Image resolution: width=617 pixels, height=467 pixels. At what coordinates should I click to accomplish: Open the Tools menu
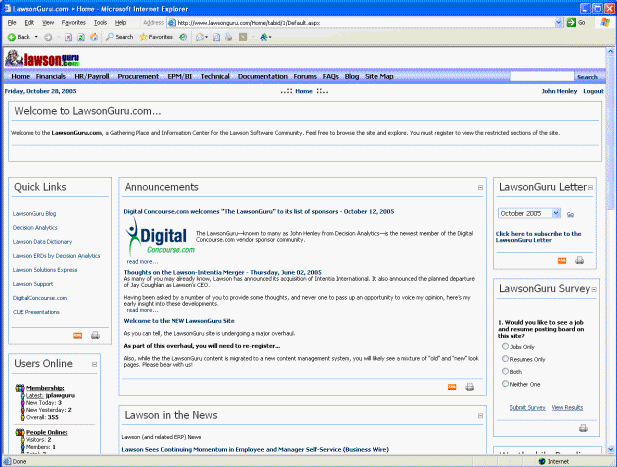coord(100,23)
